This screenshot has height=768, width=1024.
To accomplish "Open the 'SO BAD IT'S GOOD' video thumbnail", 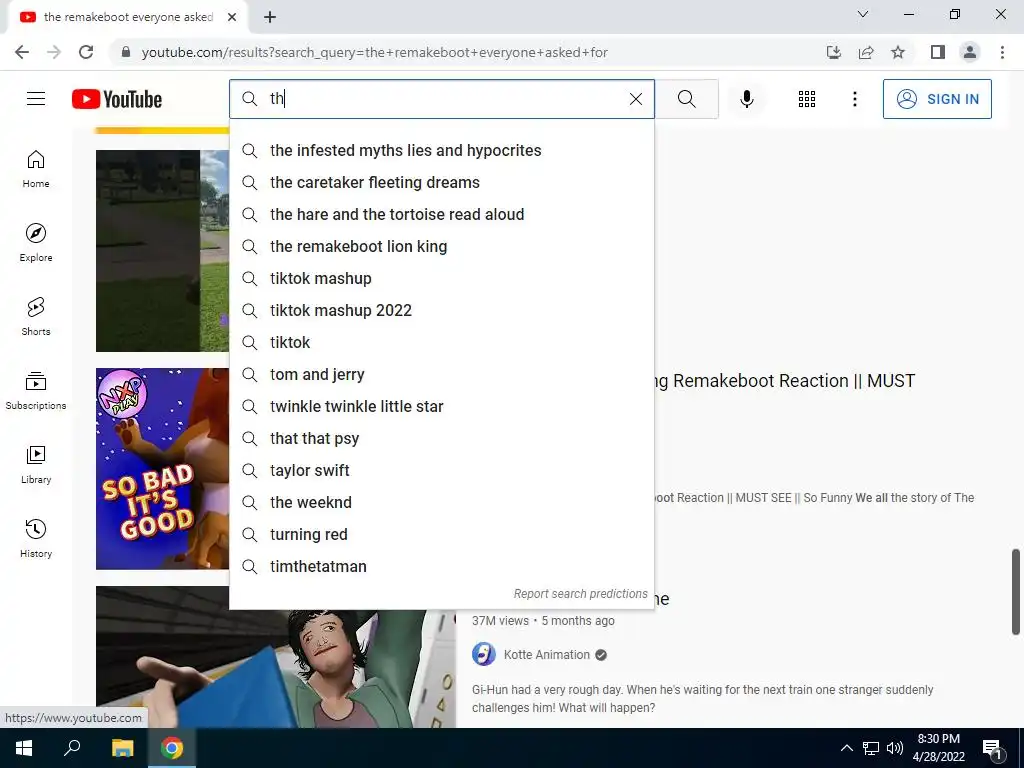I will click(x=163, y=469).
